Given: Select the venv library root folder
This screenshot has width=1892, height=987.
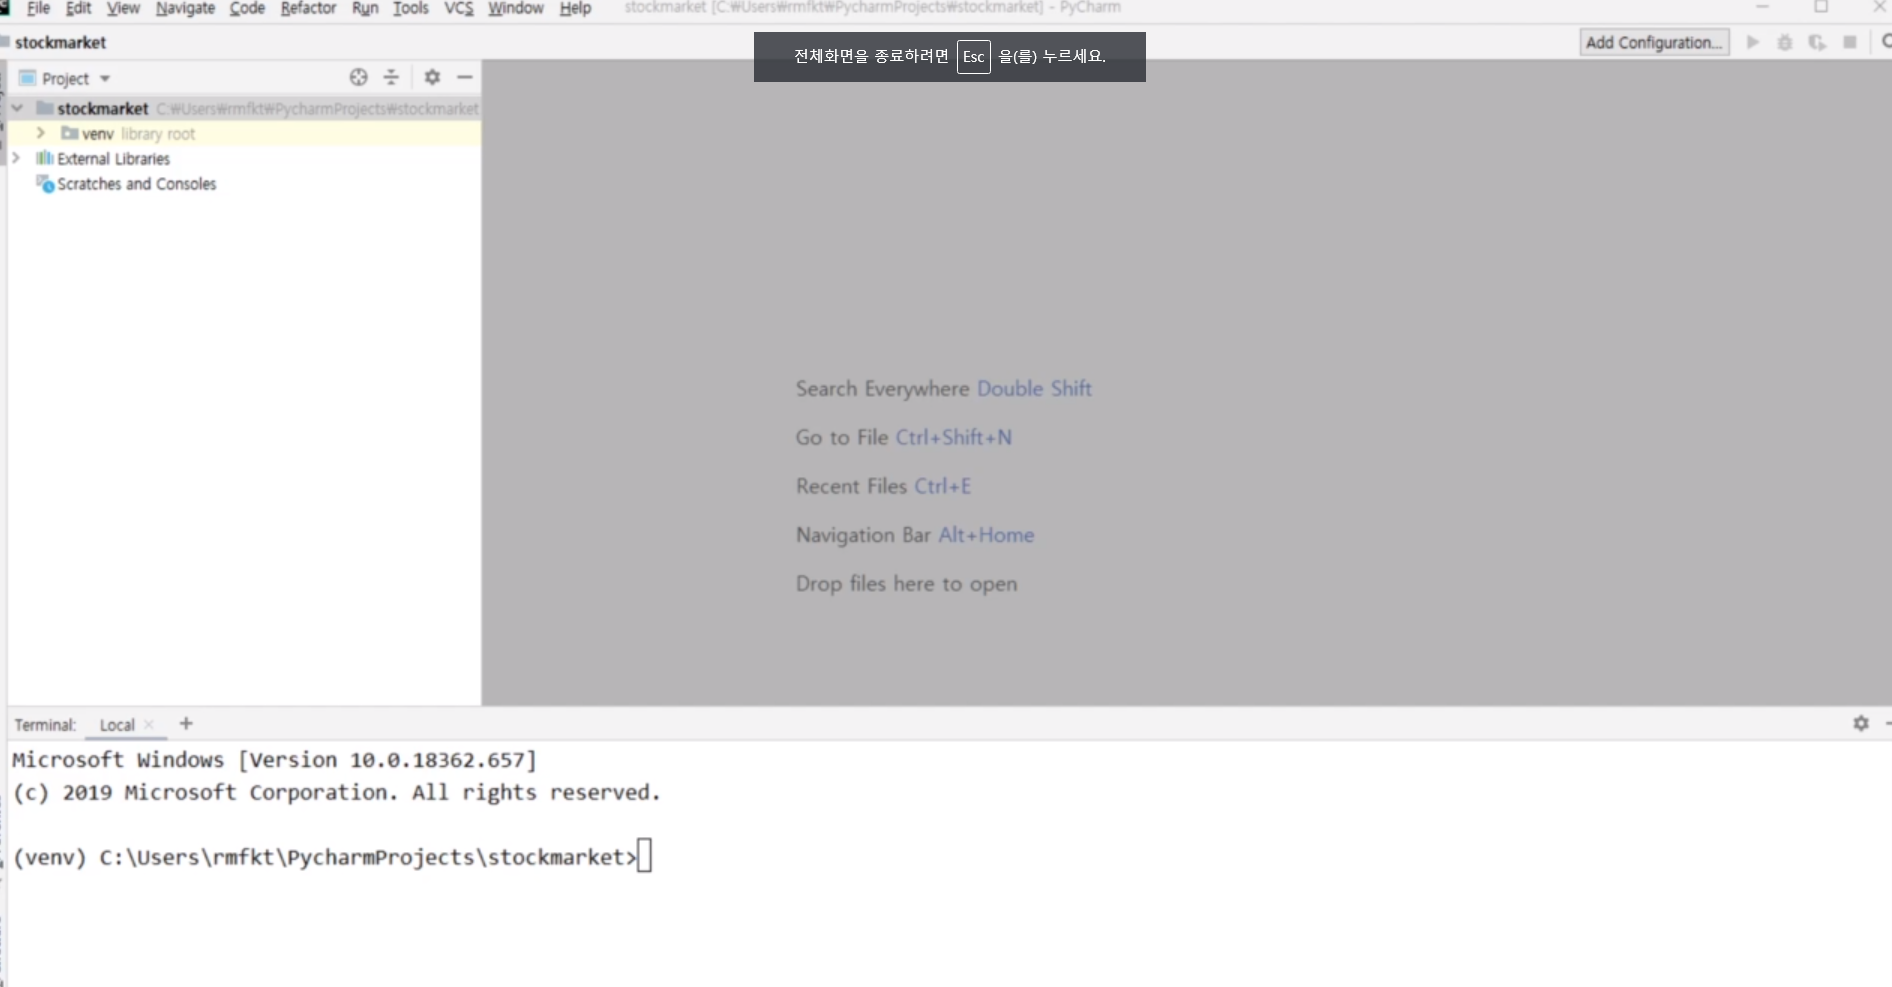Looking at the screenshot, I should [244, 133].
